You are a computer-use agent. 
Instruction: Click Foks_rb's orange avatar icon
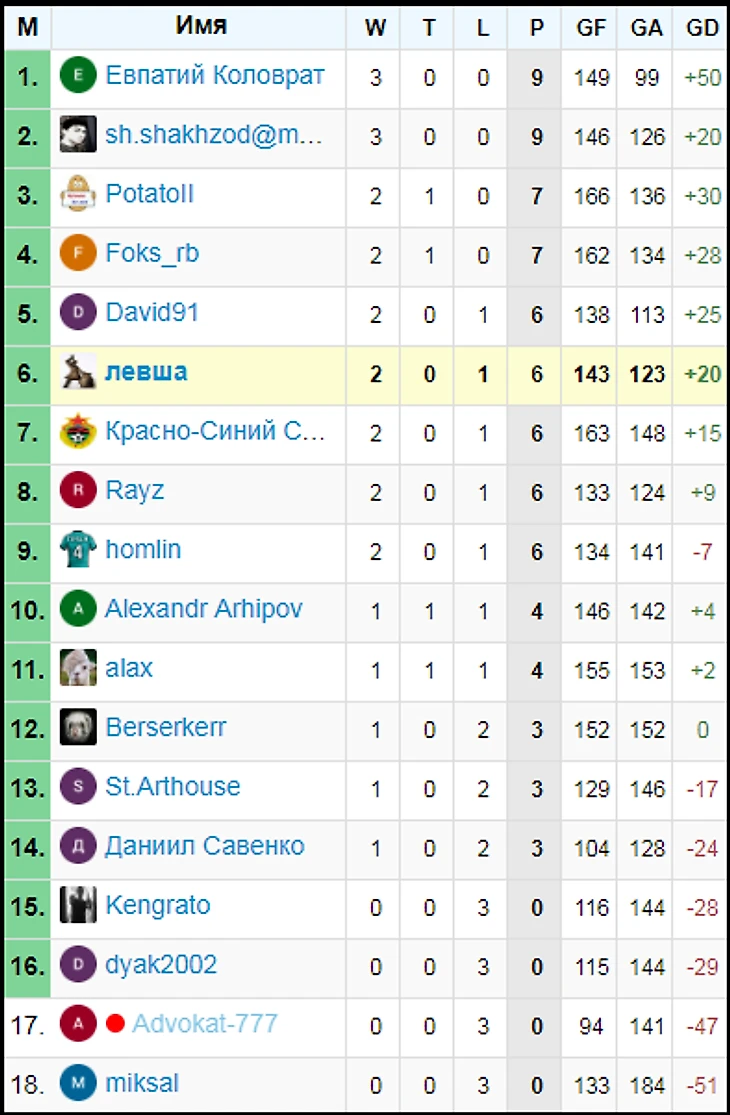pyautogui.click(x=78, y=253)
